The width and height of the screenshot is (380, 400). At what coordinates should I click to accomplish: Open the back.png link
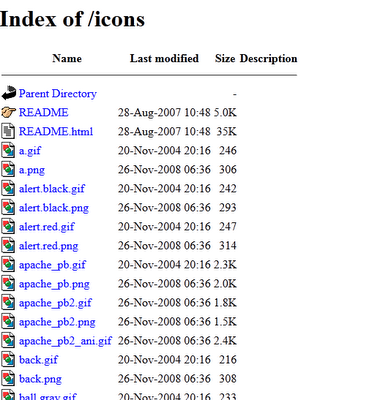click(40, 379)
